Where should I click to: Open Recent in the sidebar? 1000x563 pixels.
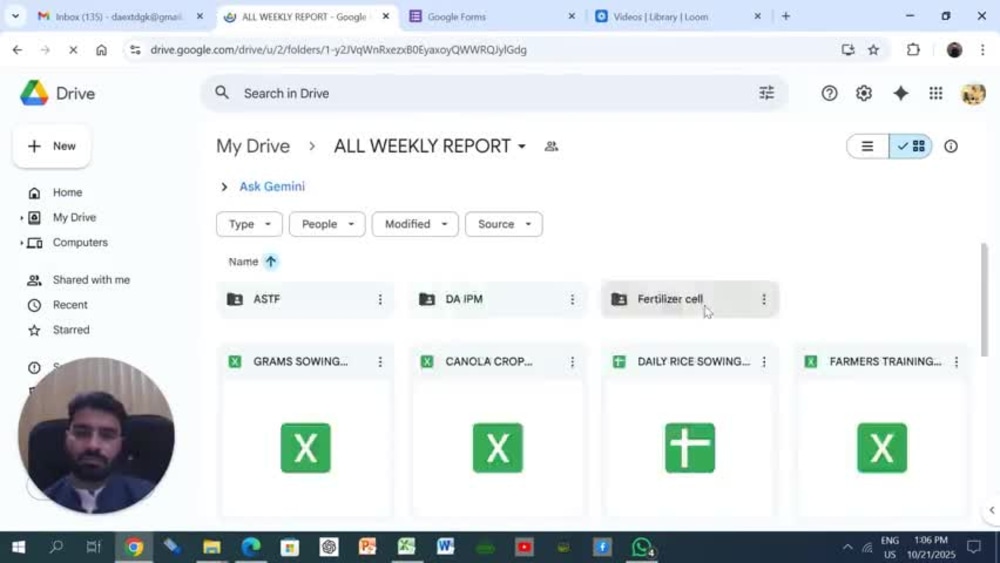pos(70,305)
